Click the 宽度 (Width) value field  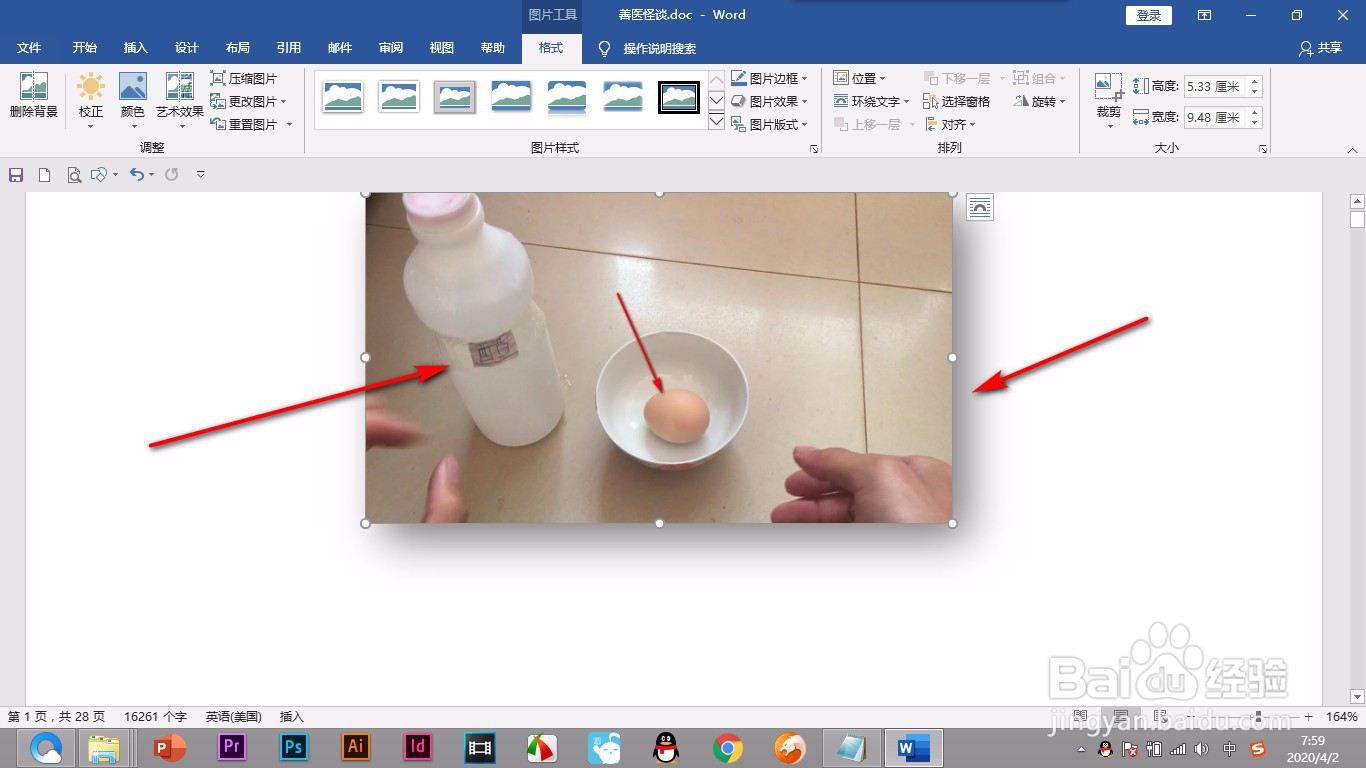pyautogui.click(x=1214, y=118)
